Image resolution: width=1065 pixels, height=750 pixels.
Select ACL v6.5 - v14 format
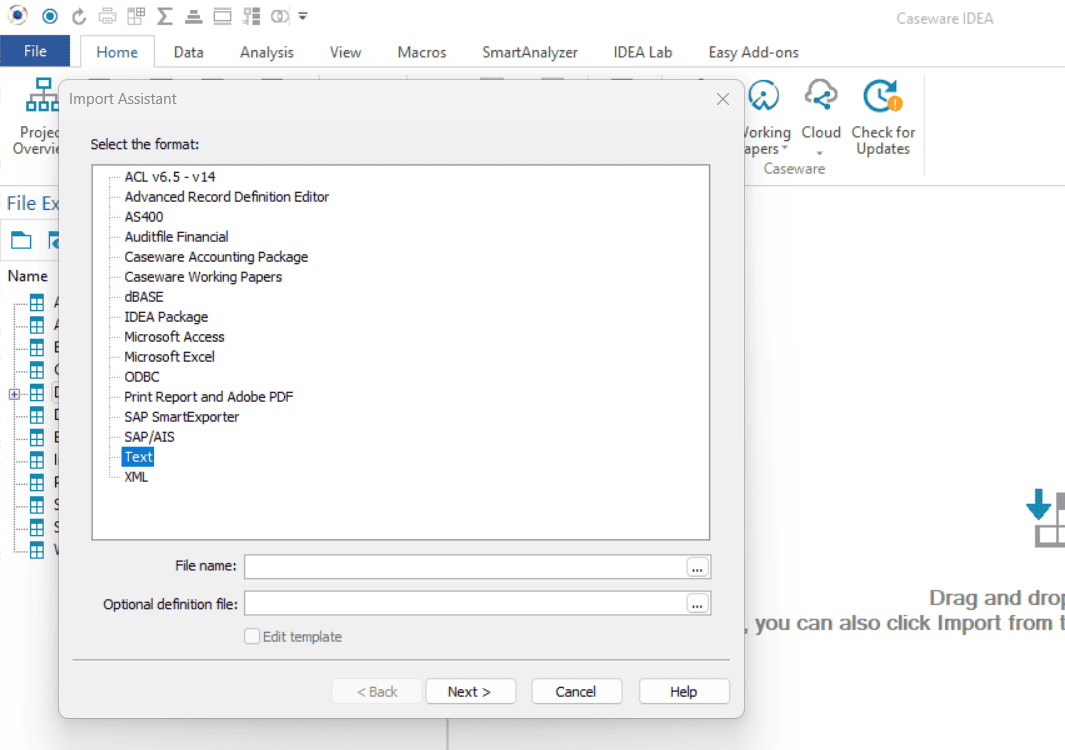[170, 177]
